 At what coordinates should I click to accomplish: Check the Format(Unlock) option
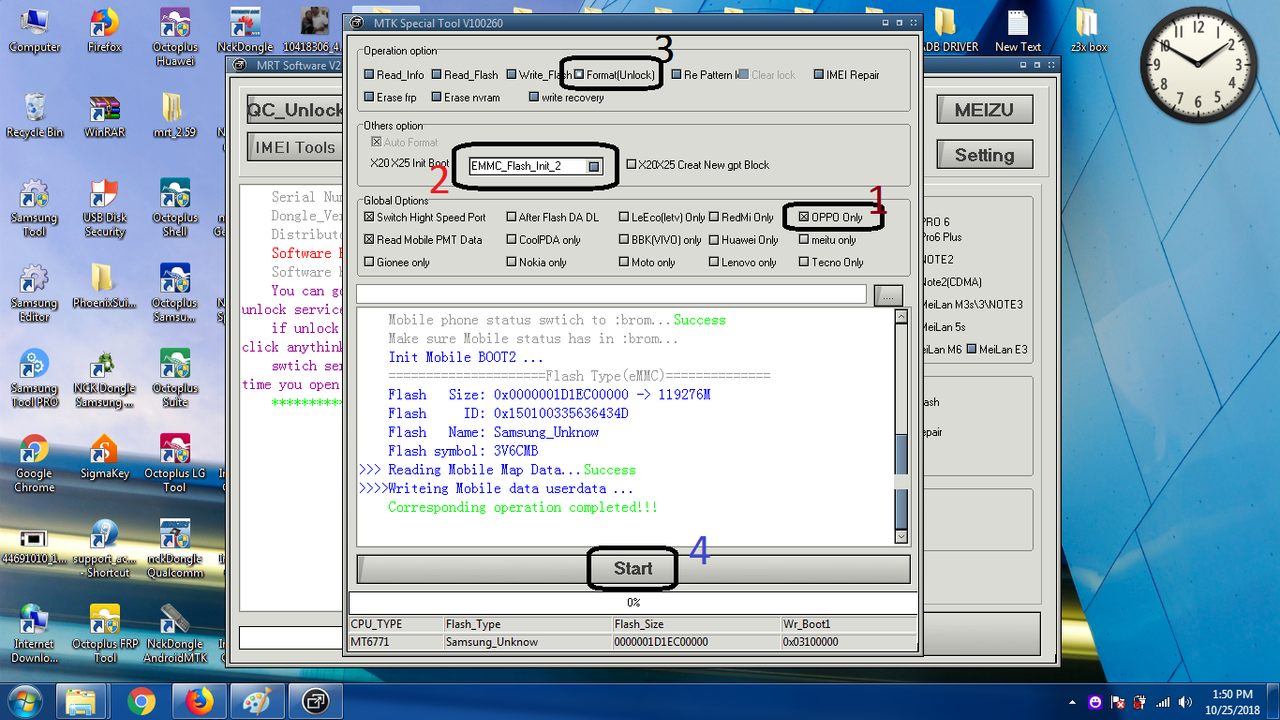(x=579, y=75)
